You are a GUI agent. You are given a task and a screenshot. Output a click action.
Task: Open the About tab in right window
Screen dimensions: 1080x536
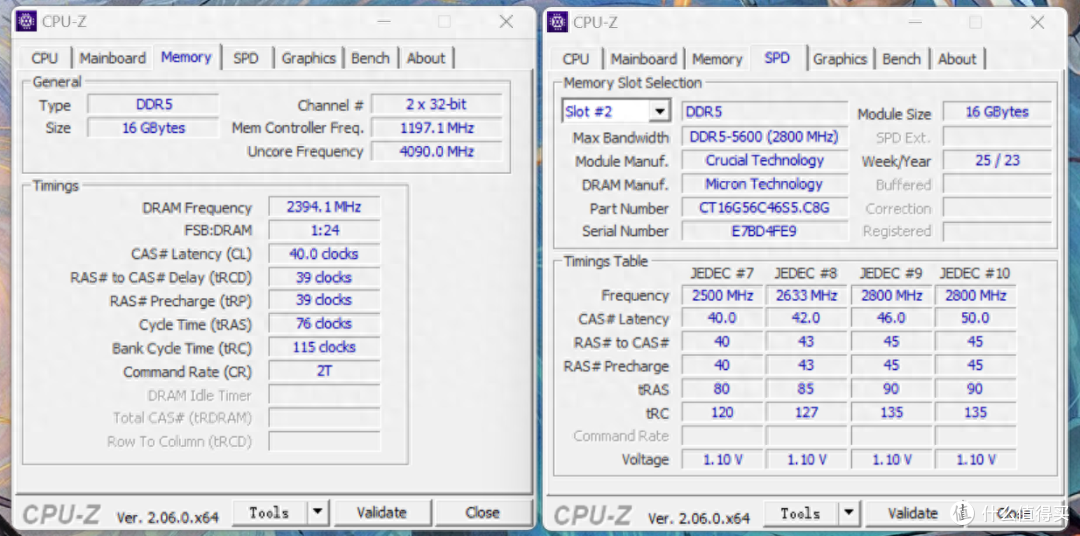[957, 59]
